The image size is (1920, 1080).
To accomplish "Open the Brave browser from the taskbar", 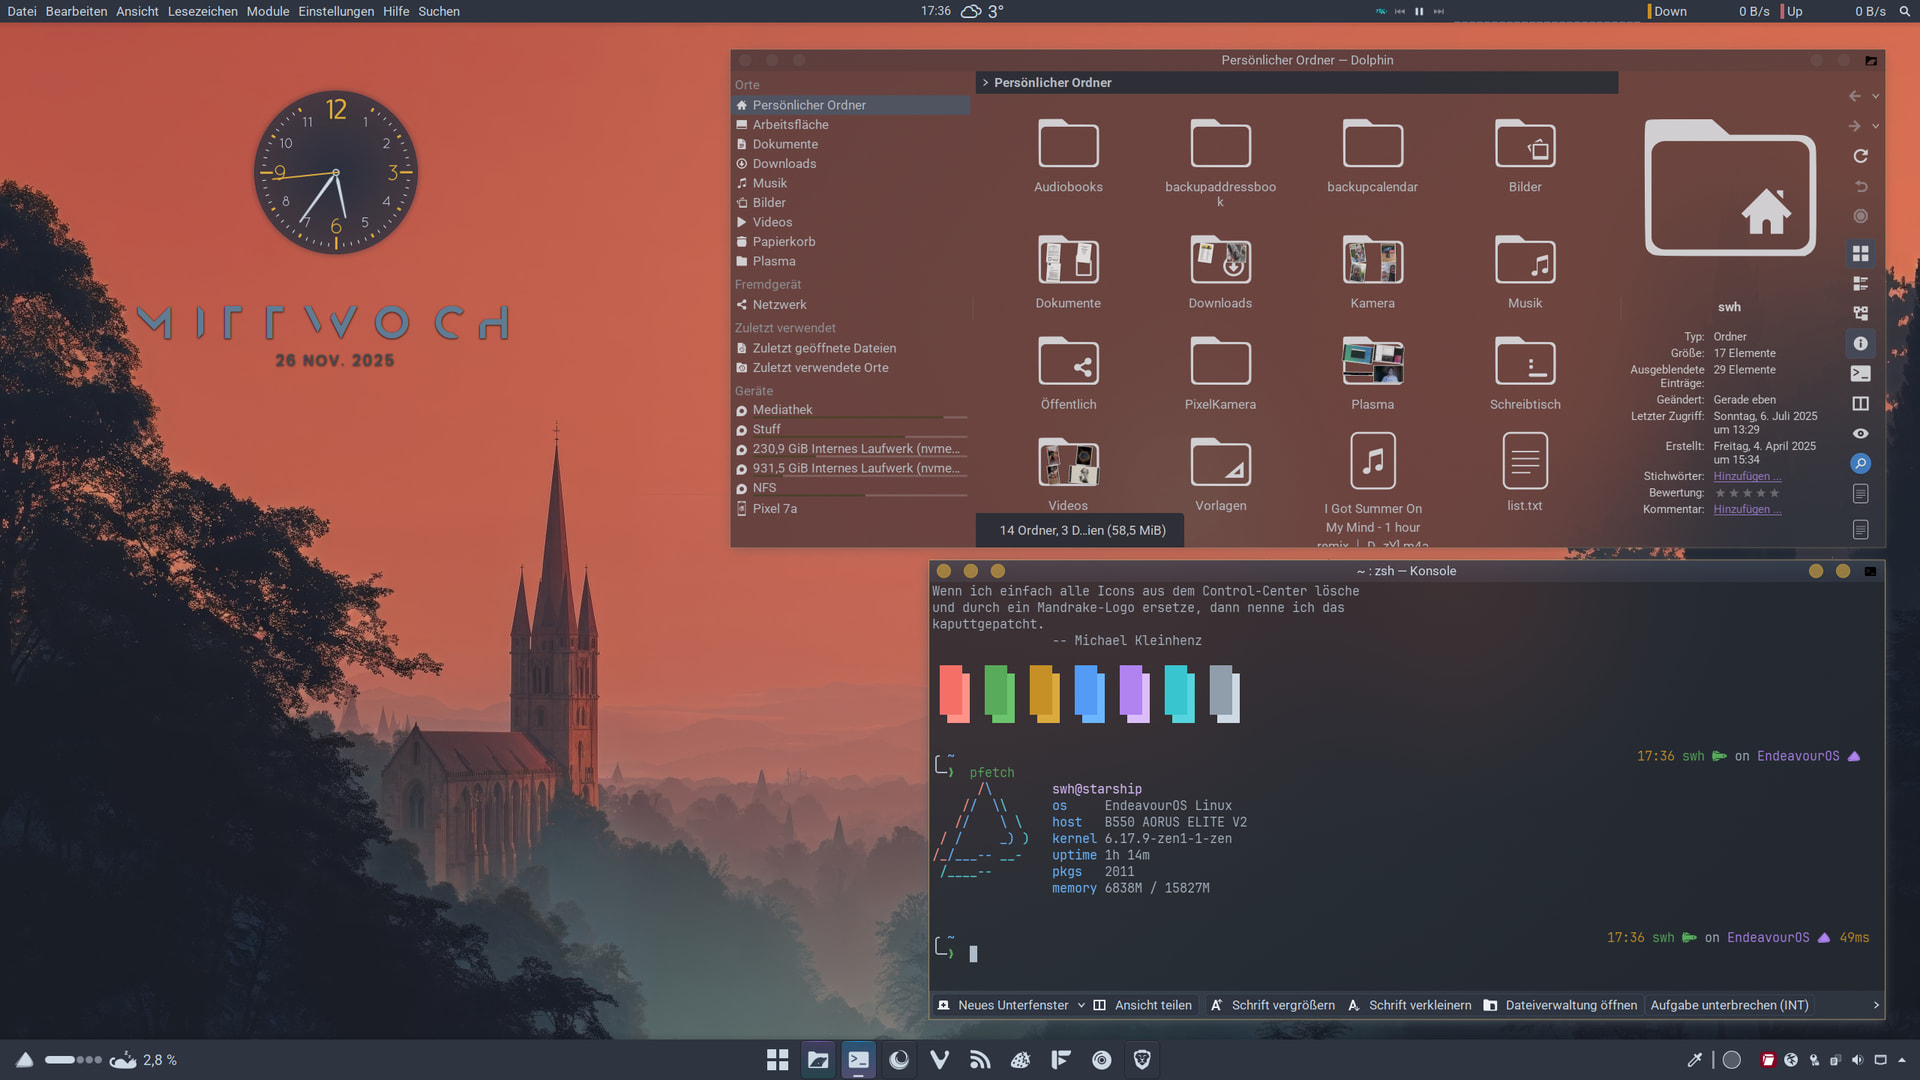I will pyautogui.click(x=1142, y=1060).
